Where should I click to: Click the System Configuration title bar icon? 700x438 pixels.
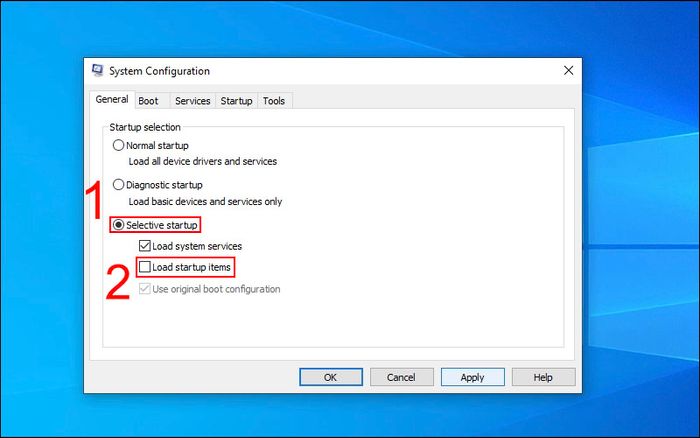coord(97,71)
